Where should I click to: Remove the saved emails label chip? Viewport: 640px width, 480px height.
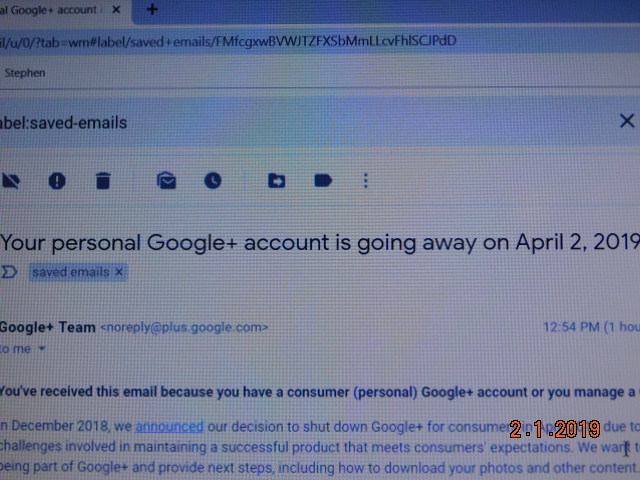tap(119, 272)
